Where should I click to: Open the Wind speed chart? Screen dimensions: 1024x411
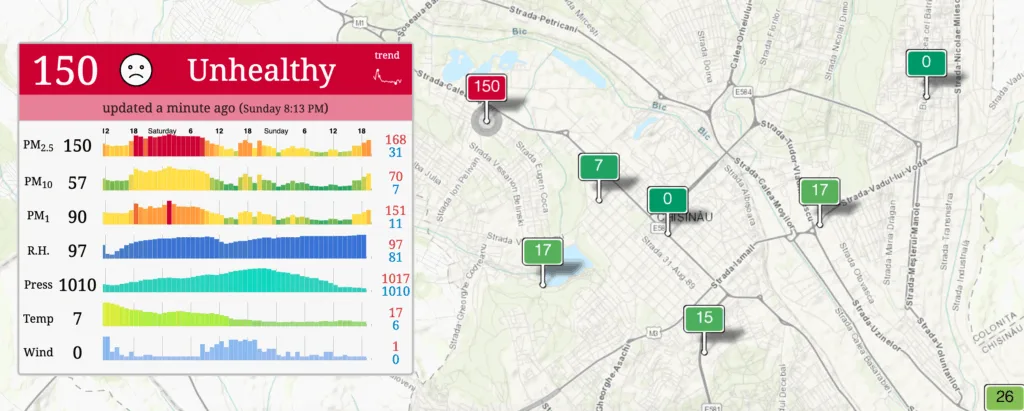click(x=236, y=350)
